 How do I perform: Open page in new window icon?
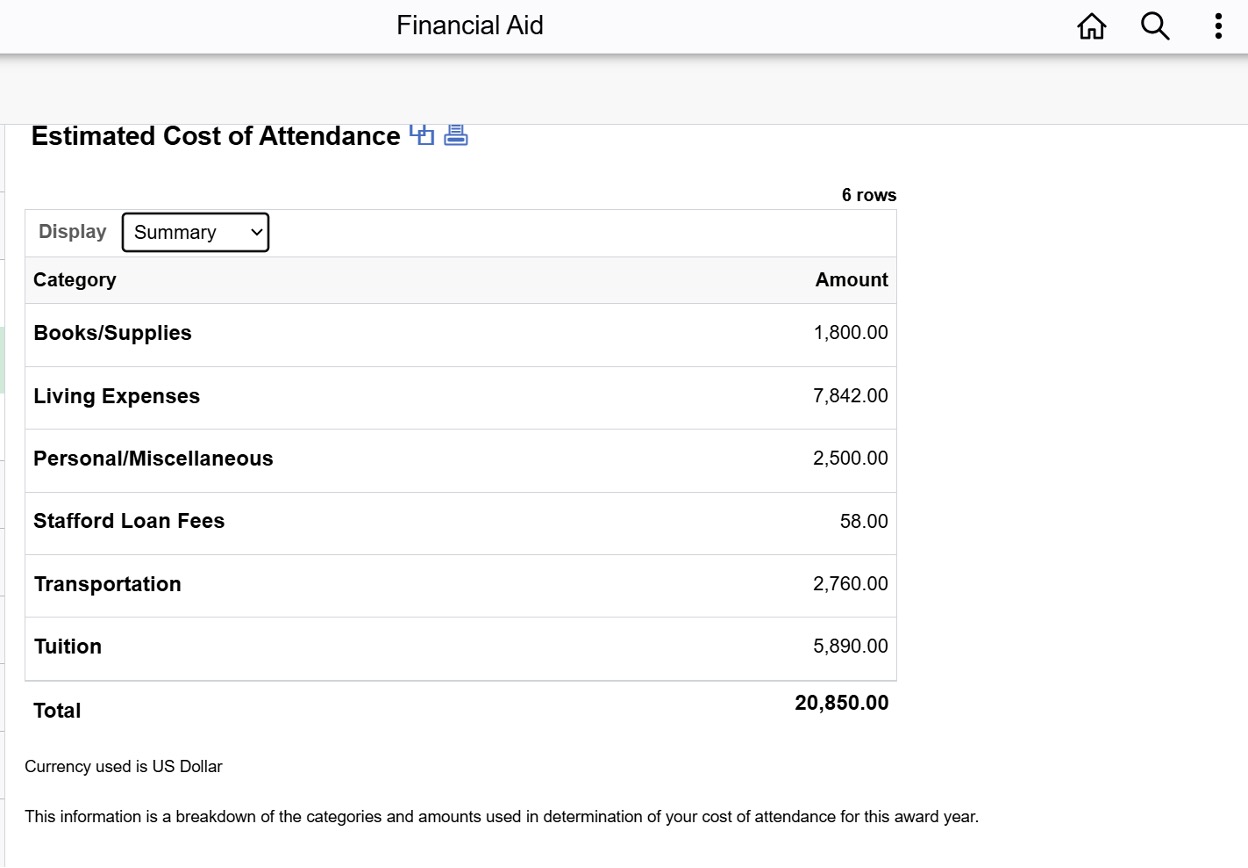[422, 135]
